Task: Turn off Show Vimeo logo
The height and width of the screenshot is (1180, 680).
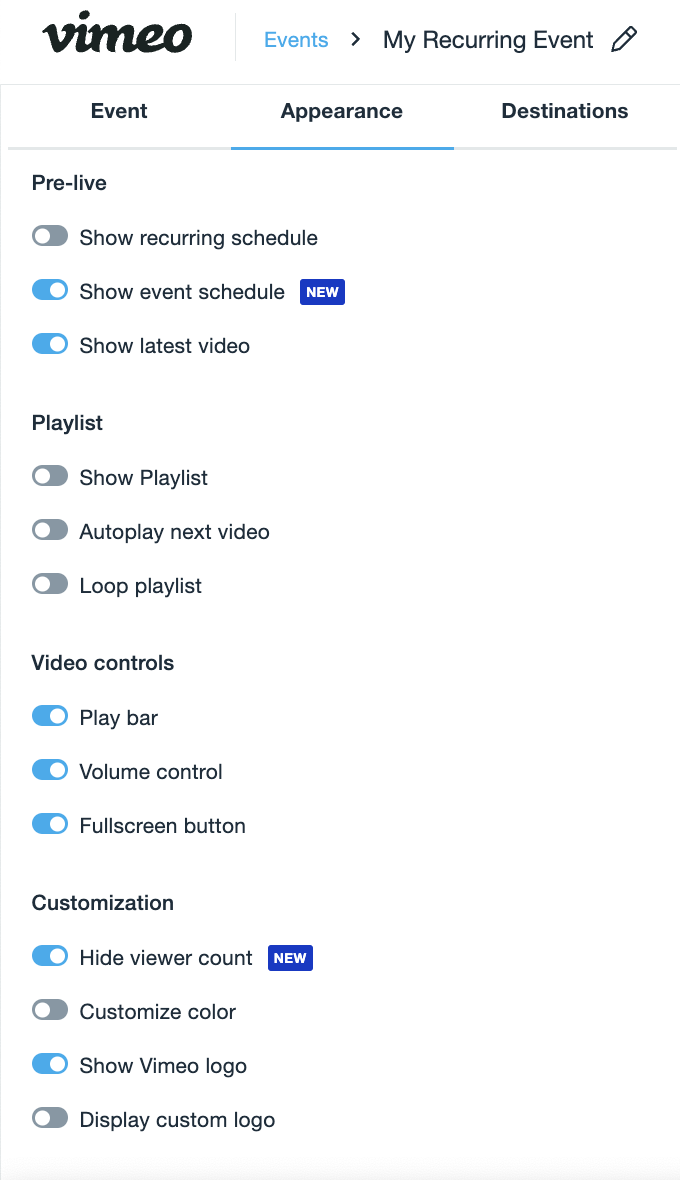Action: pyautogui.click(x=50, y=1065)
